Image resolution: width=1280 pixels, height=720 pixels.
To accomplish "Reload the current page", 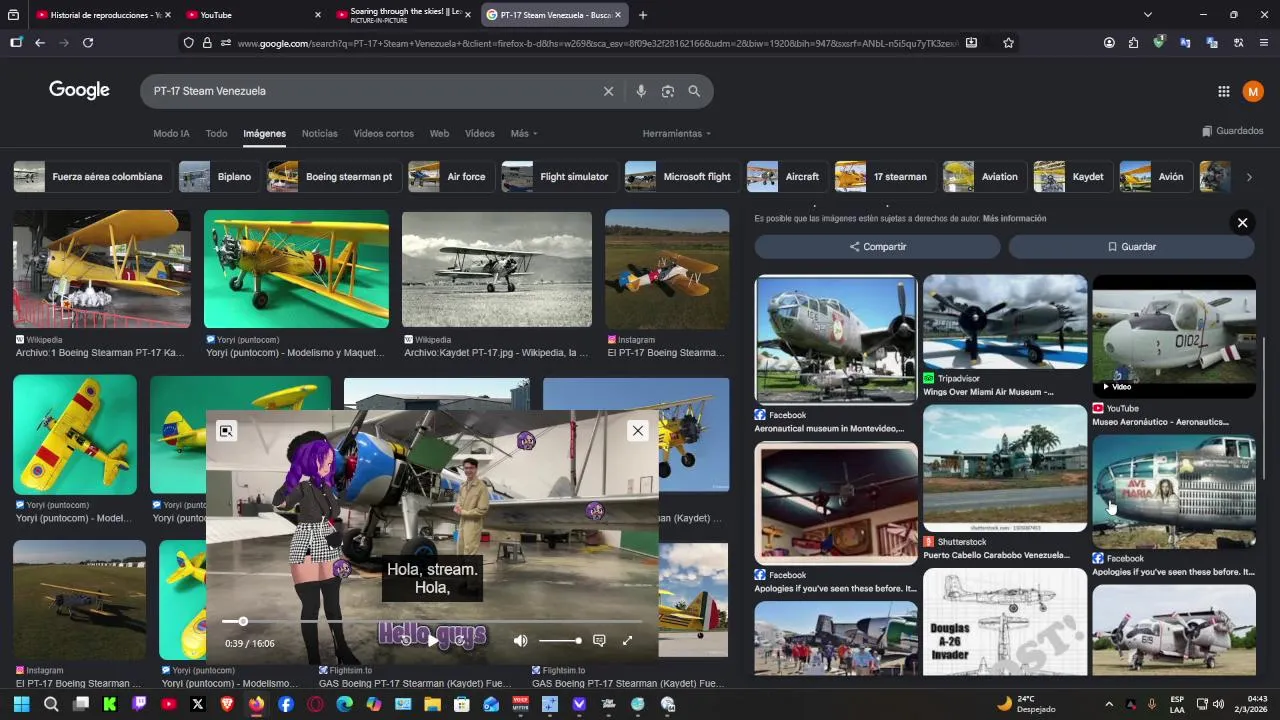I will [88, 43].
